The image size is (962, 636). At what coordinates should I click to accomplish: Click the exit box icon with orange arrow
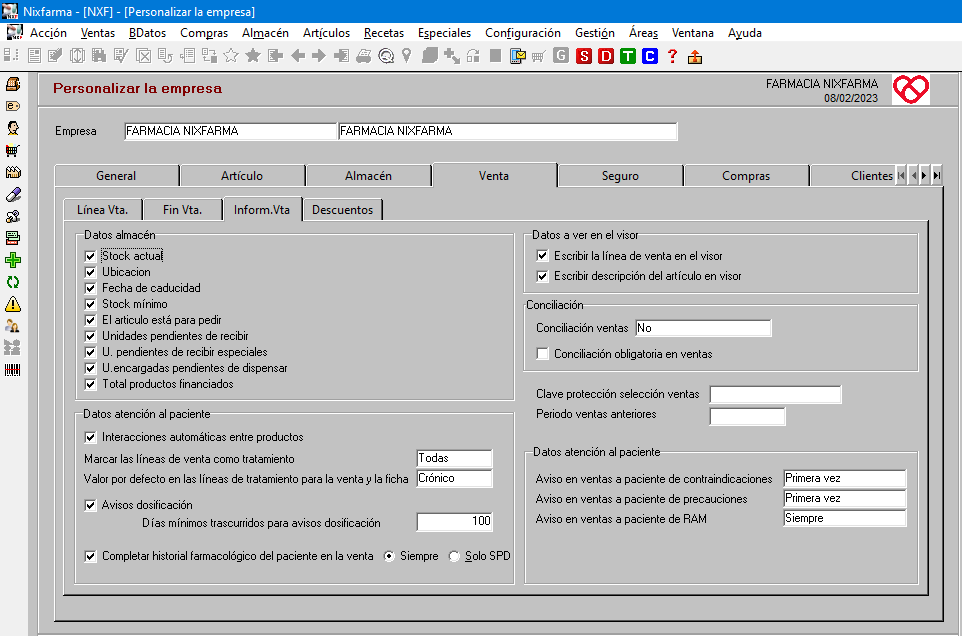pos(695,57)
